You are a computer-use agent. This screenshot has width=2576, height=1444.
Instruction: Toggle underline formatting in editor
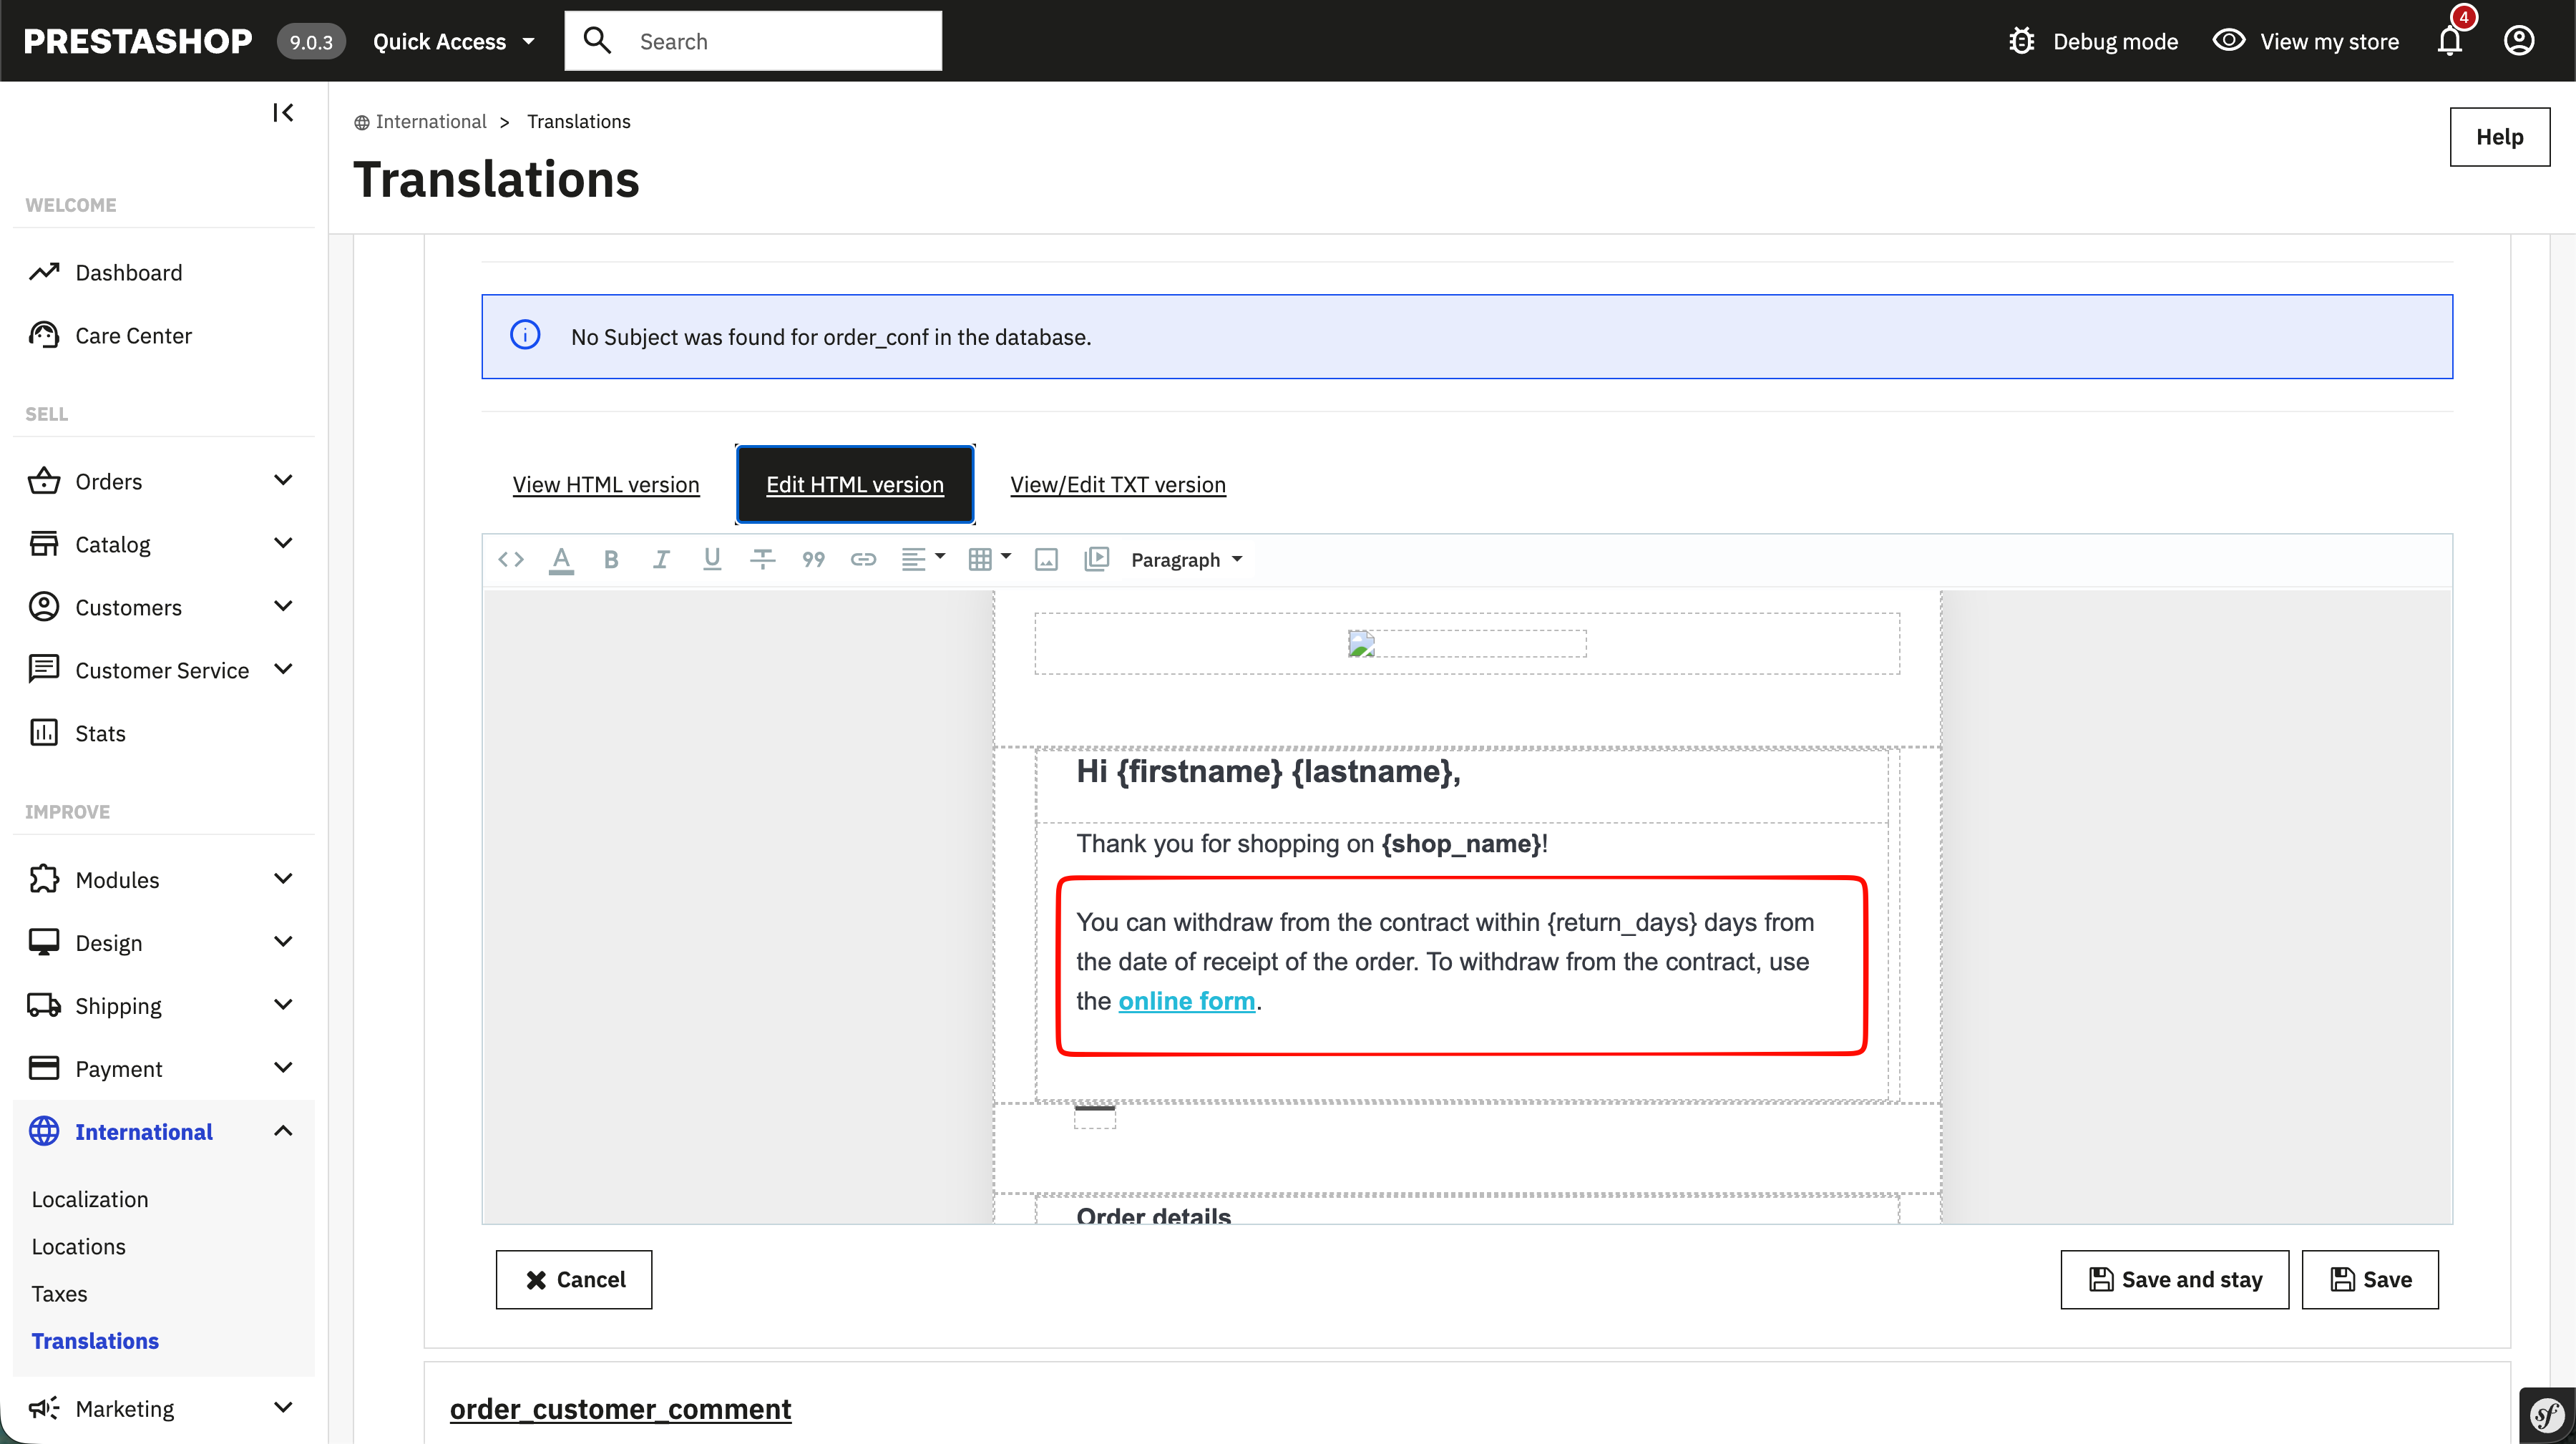[712, 559]
